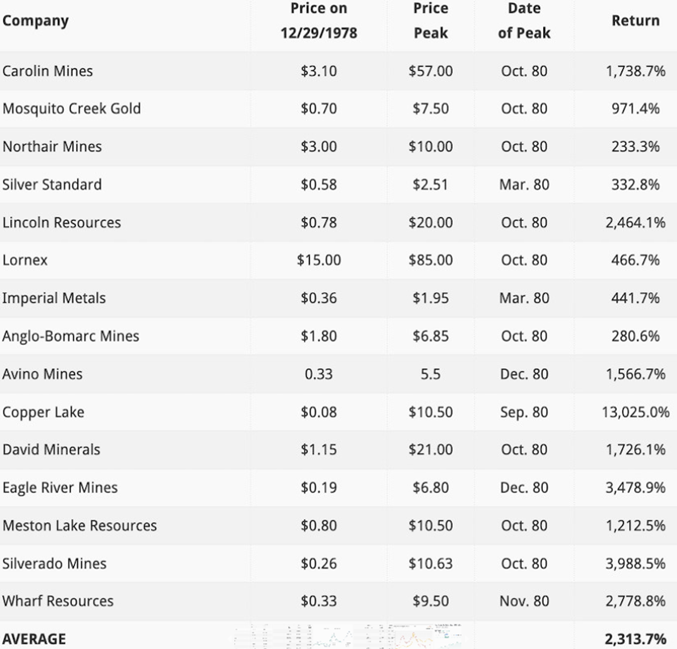Click the Price on 12/29/1978 header

point(318,20)
